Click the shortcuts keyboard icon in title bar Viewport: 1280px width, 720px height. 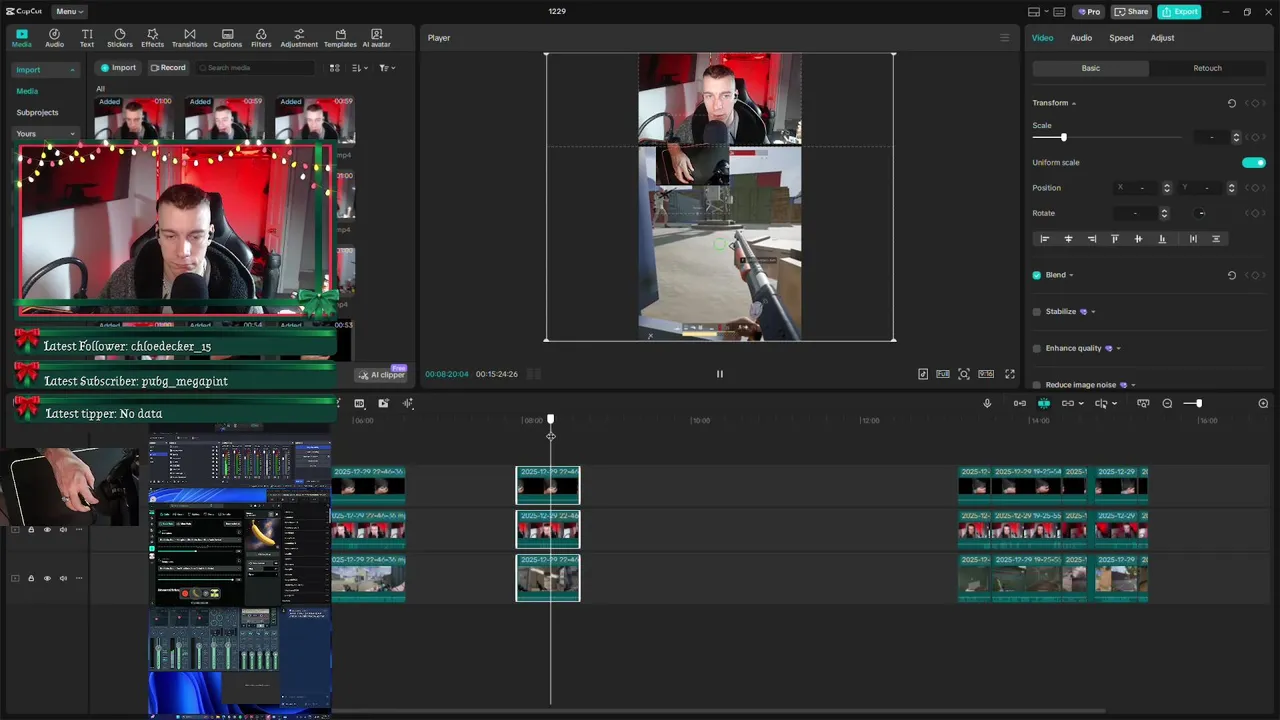1059,12
